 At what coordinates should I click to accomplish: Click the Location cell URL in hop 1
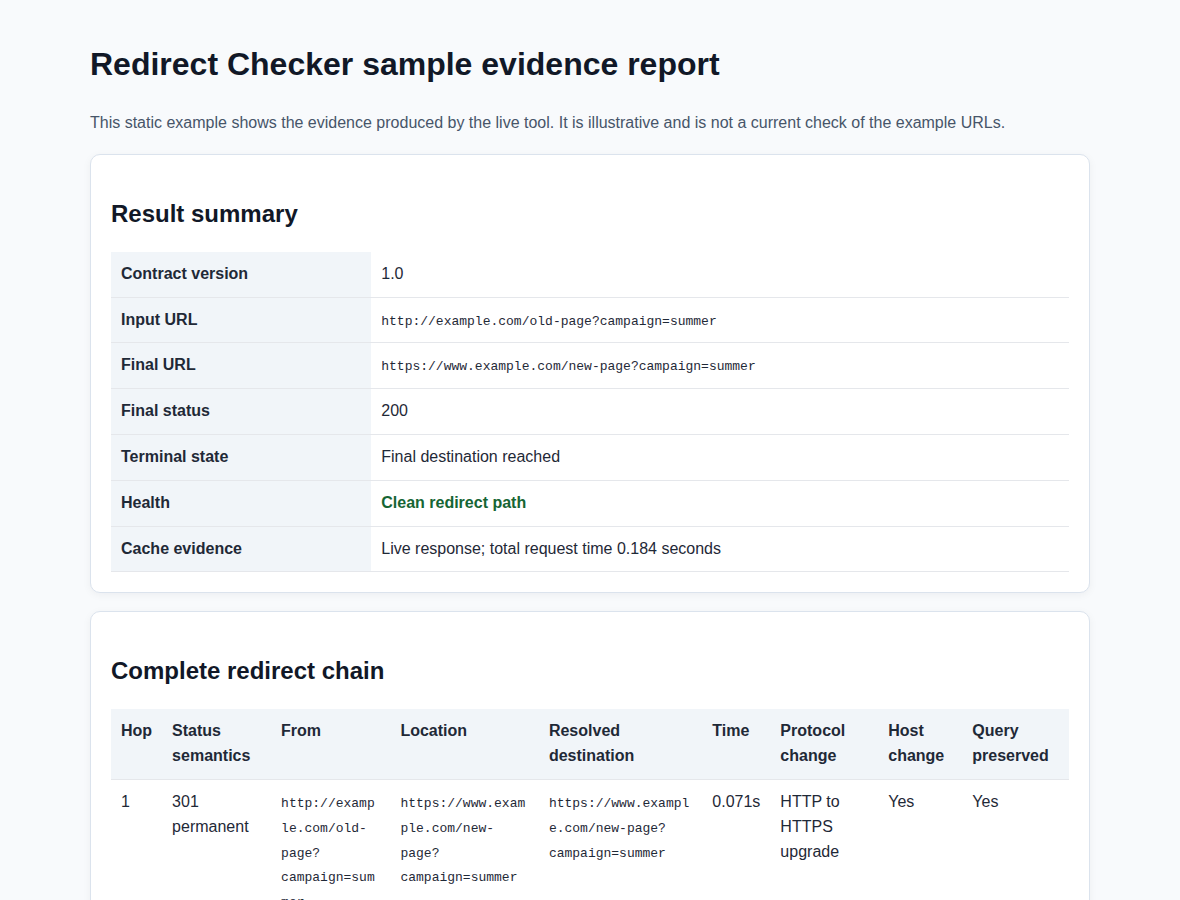(463, 840)
